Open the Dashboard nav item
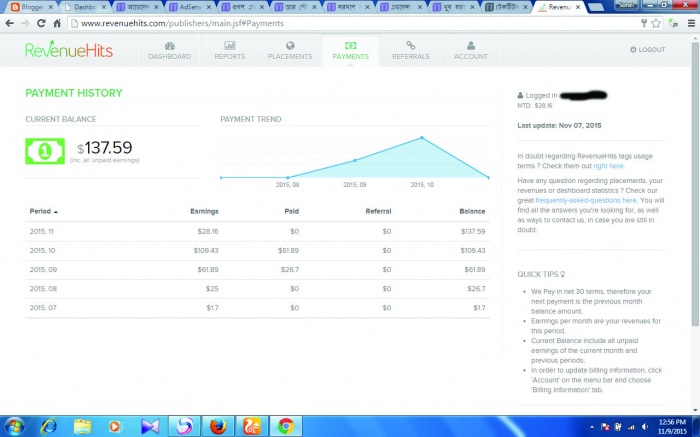Image resolution: width=700 pixels, height=437 pixels. (x=170, y=50)
